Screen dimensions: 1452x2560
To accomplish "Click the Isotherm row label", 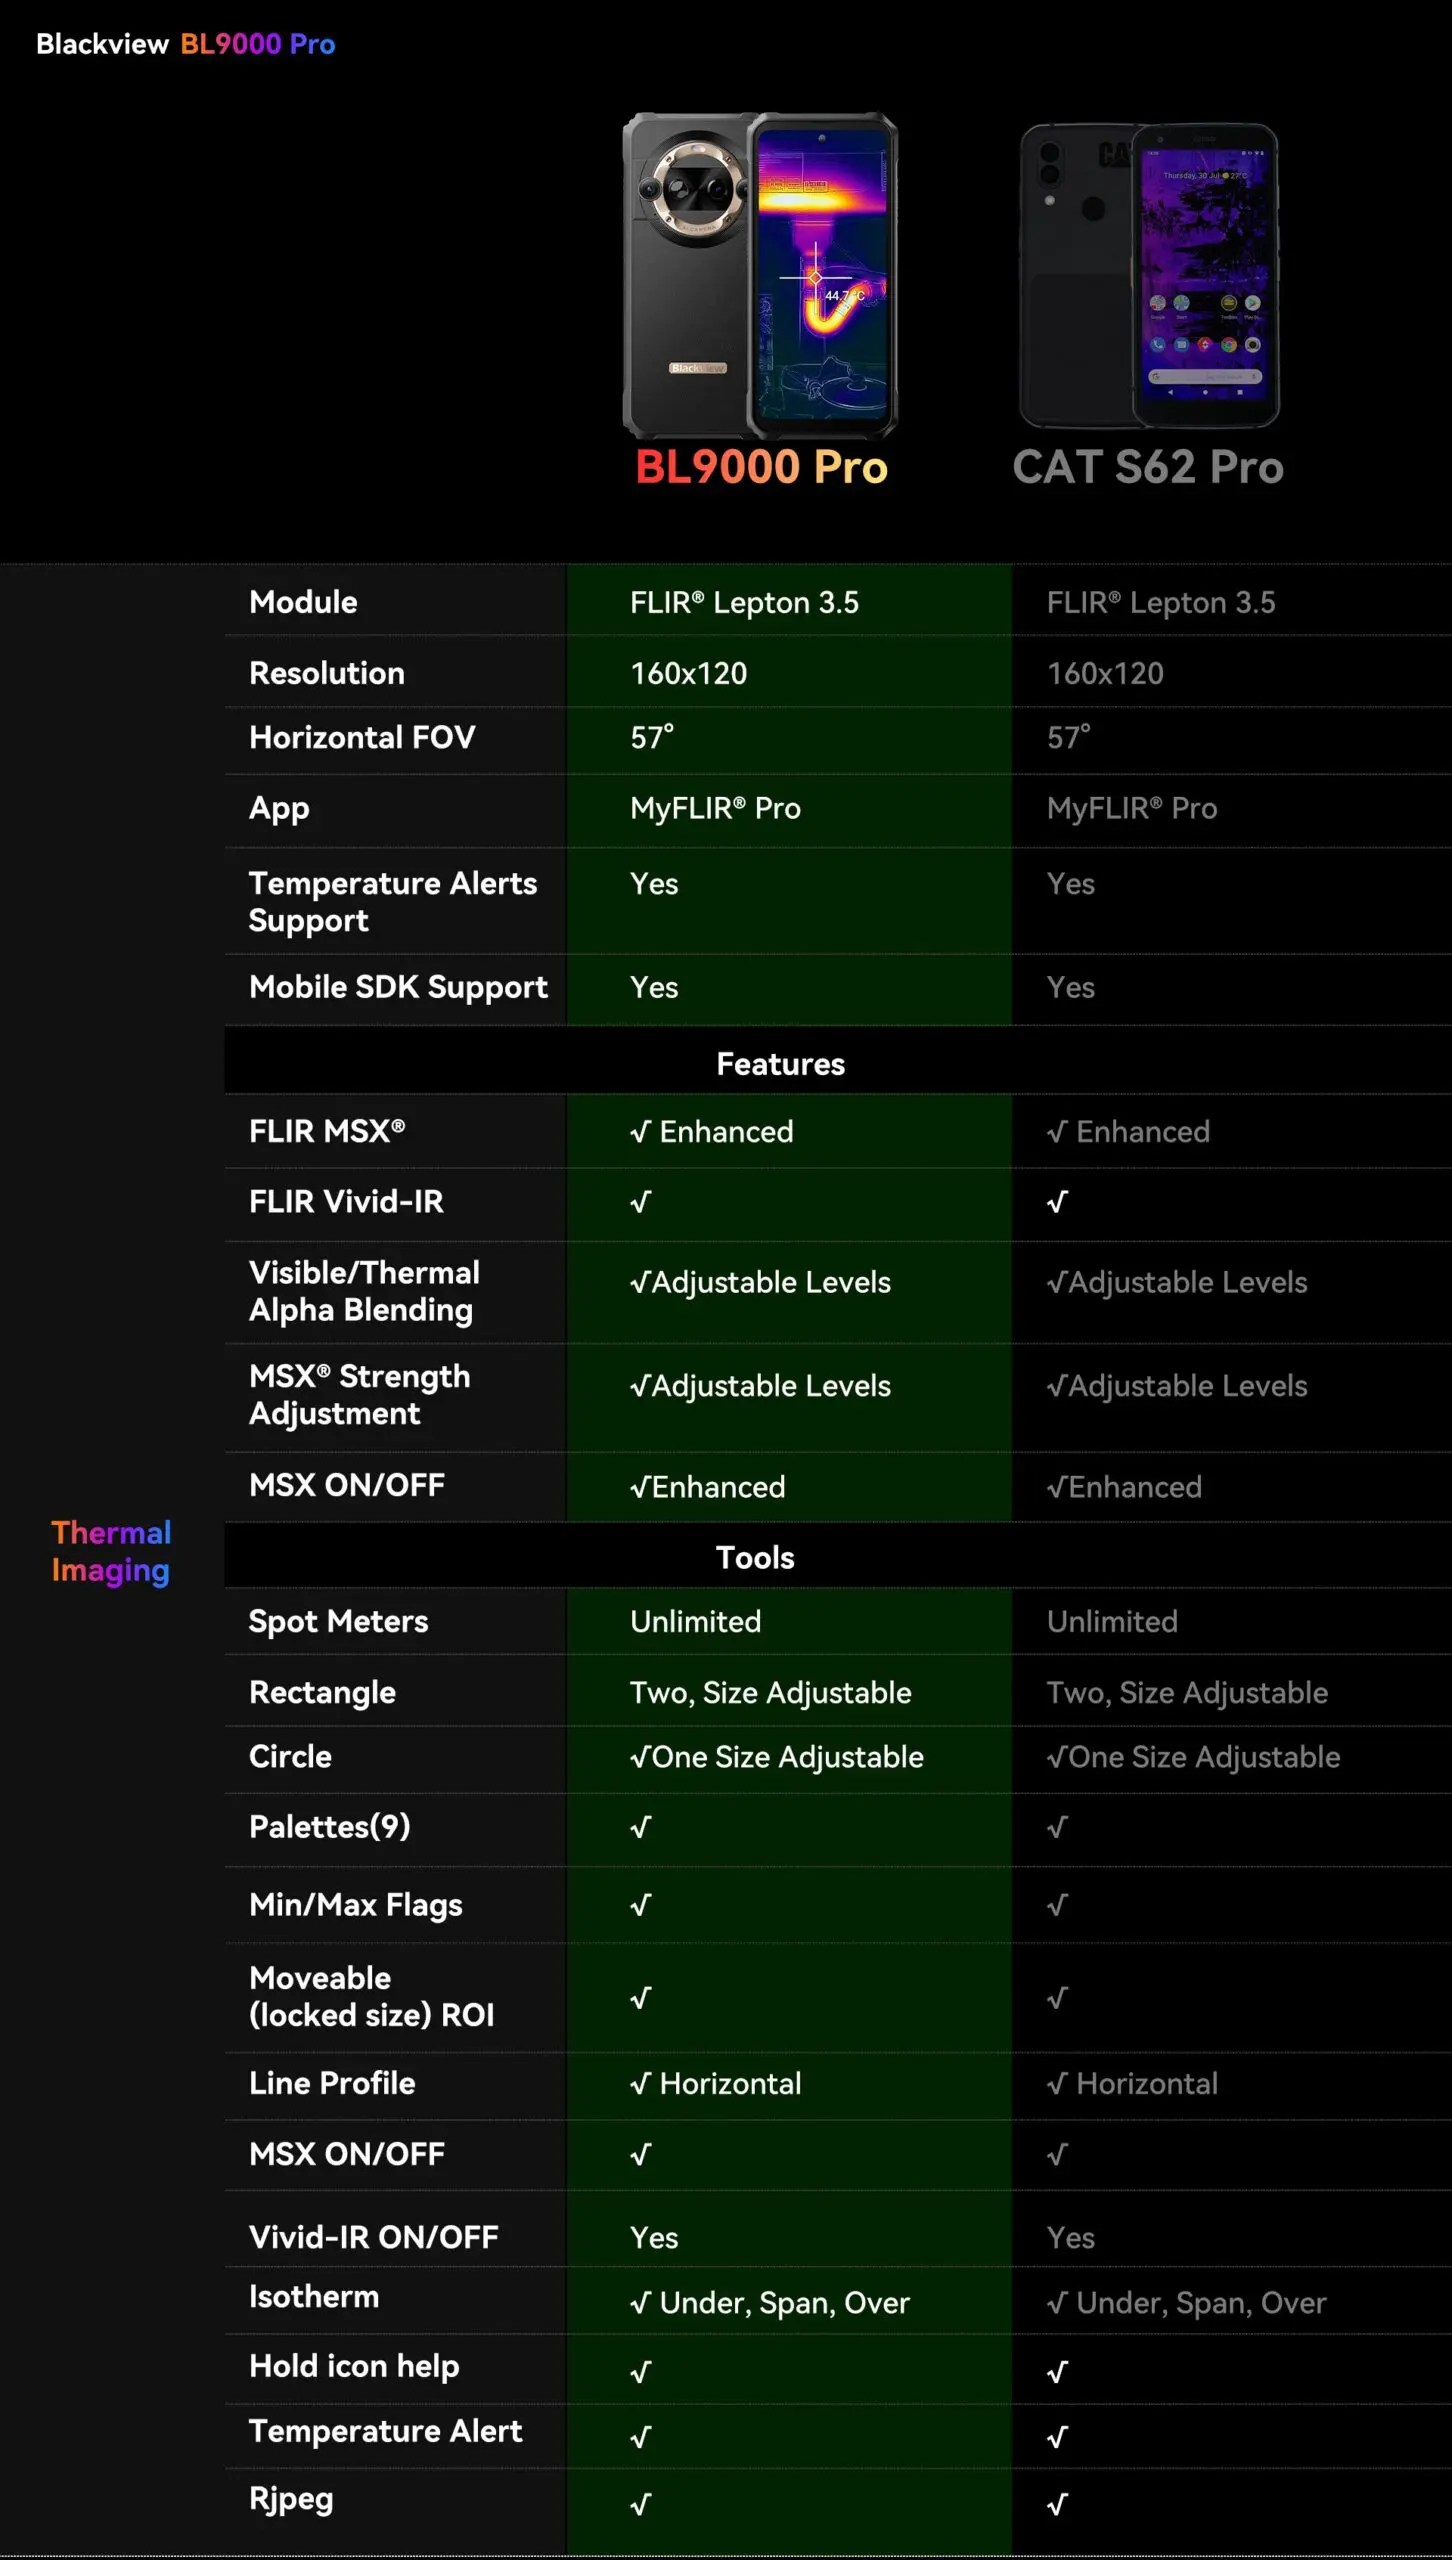I will tap(314, 2297).
